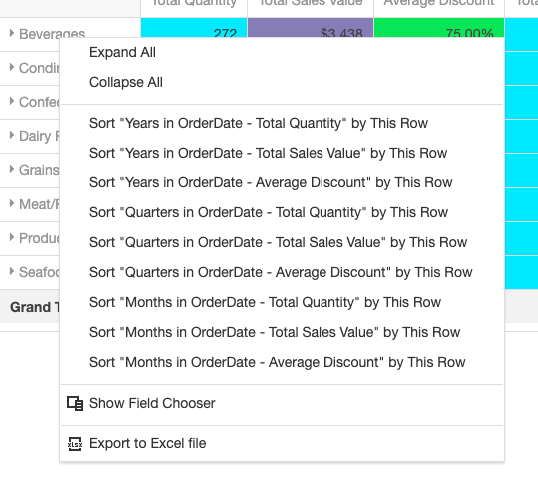This screenshot has width=538, height=495.
Task: Sort Years in OrderDate Average Discount
Action: click(x=282, y=182)
